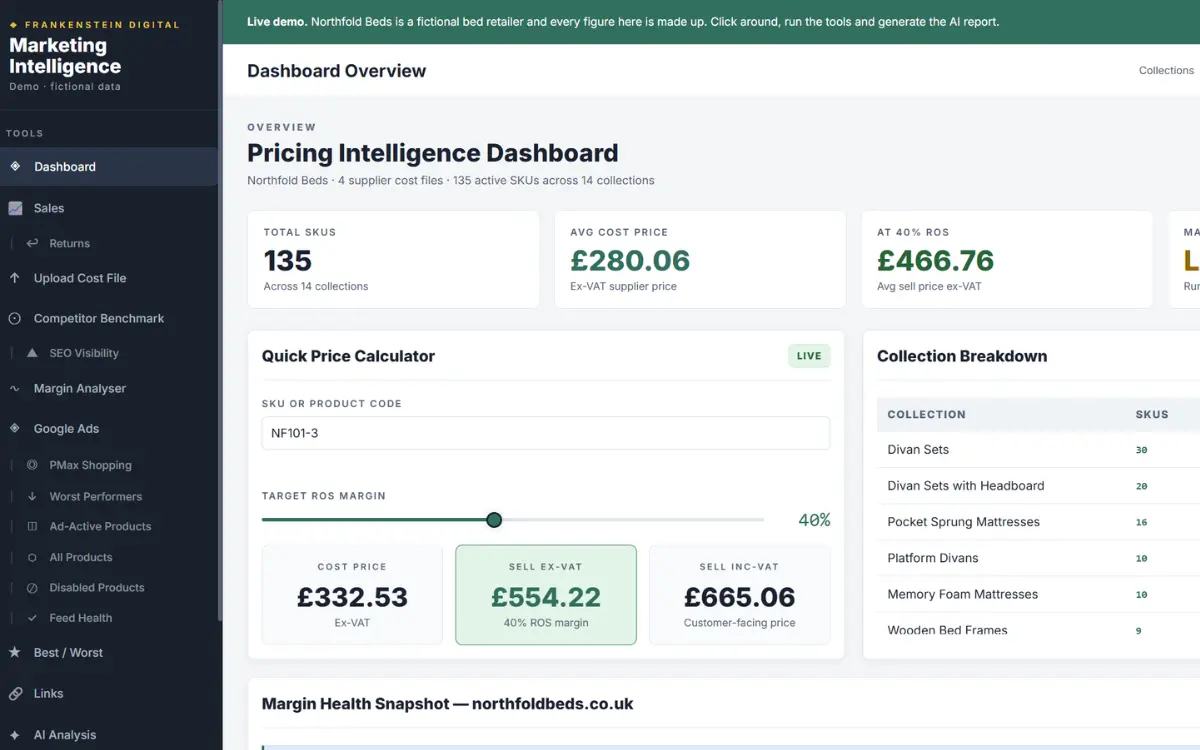Open the Margin Analyser tool
The height and width of the screenshot is (750, 1200).
109,388
